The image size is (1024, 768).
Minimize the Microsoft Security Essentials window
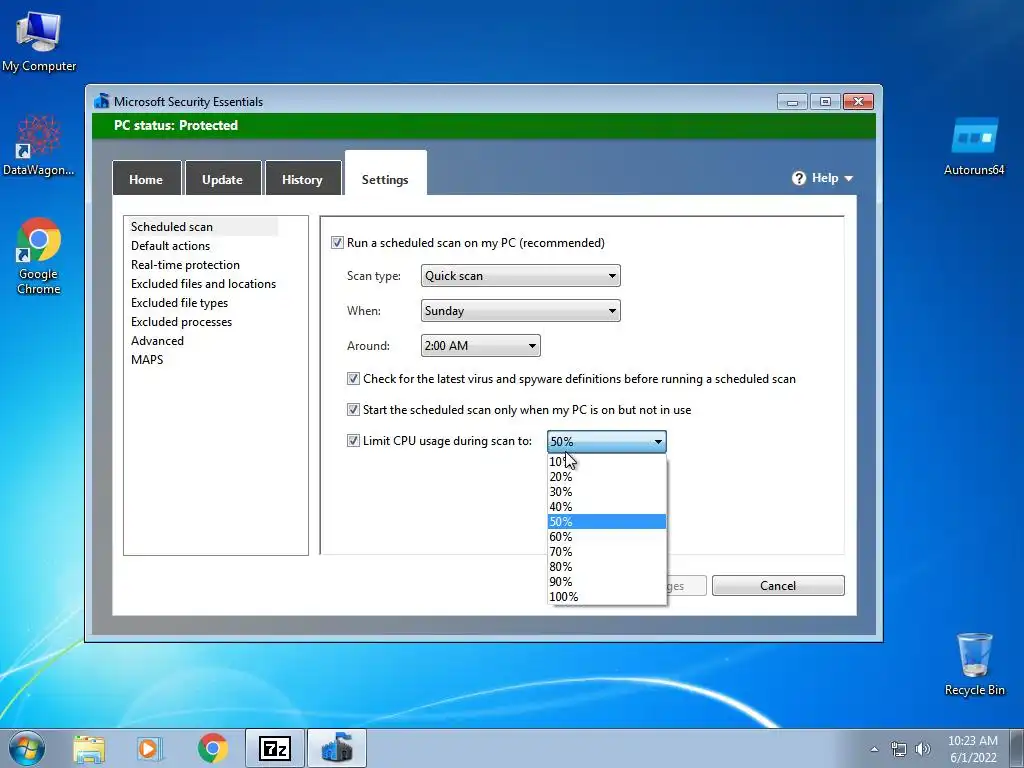coord(792,102)
